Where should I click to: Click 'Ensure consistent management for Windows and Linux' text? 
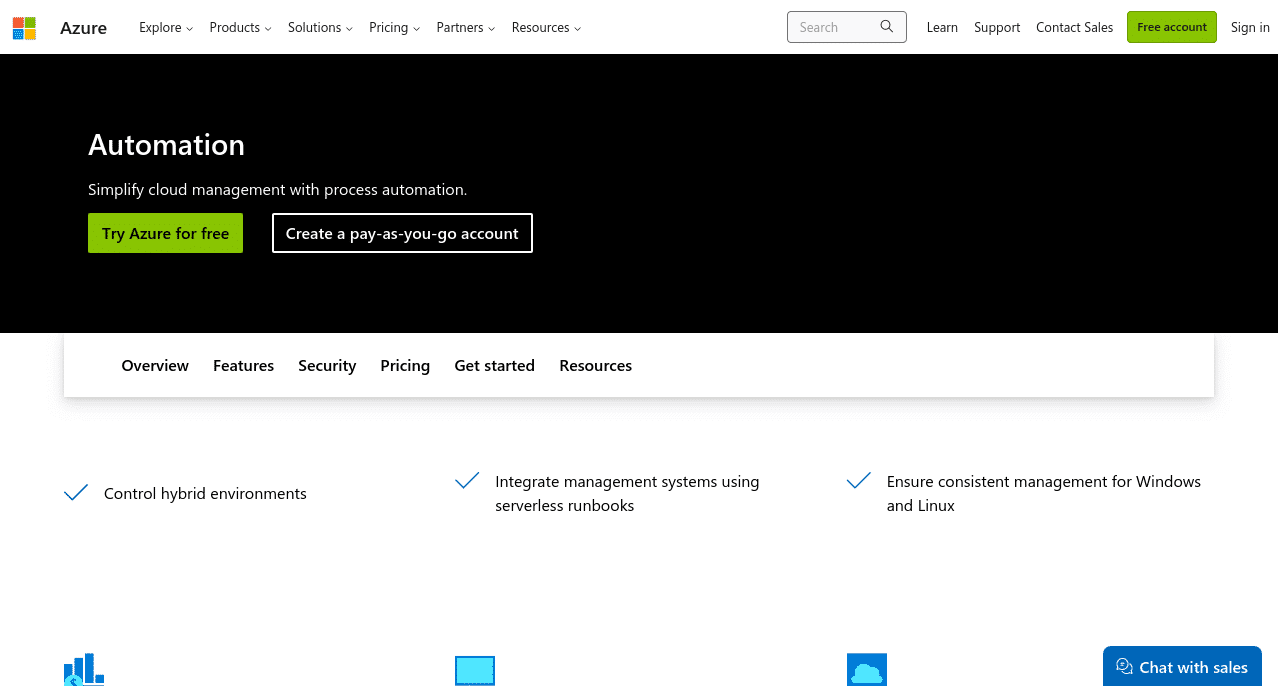[x=1044, y=494]
